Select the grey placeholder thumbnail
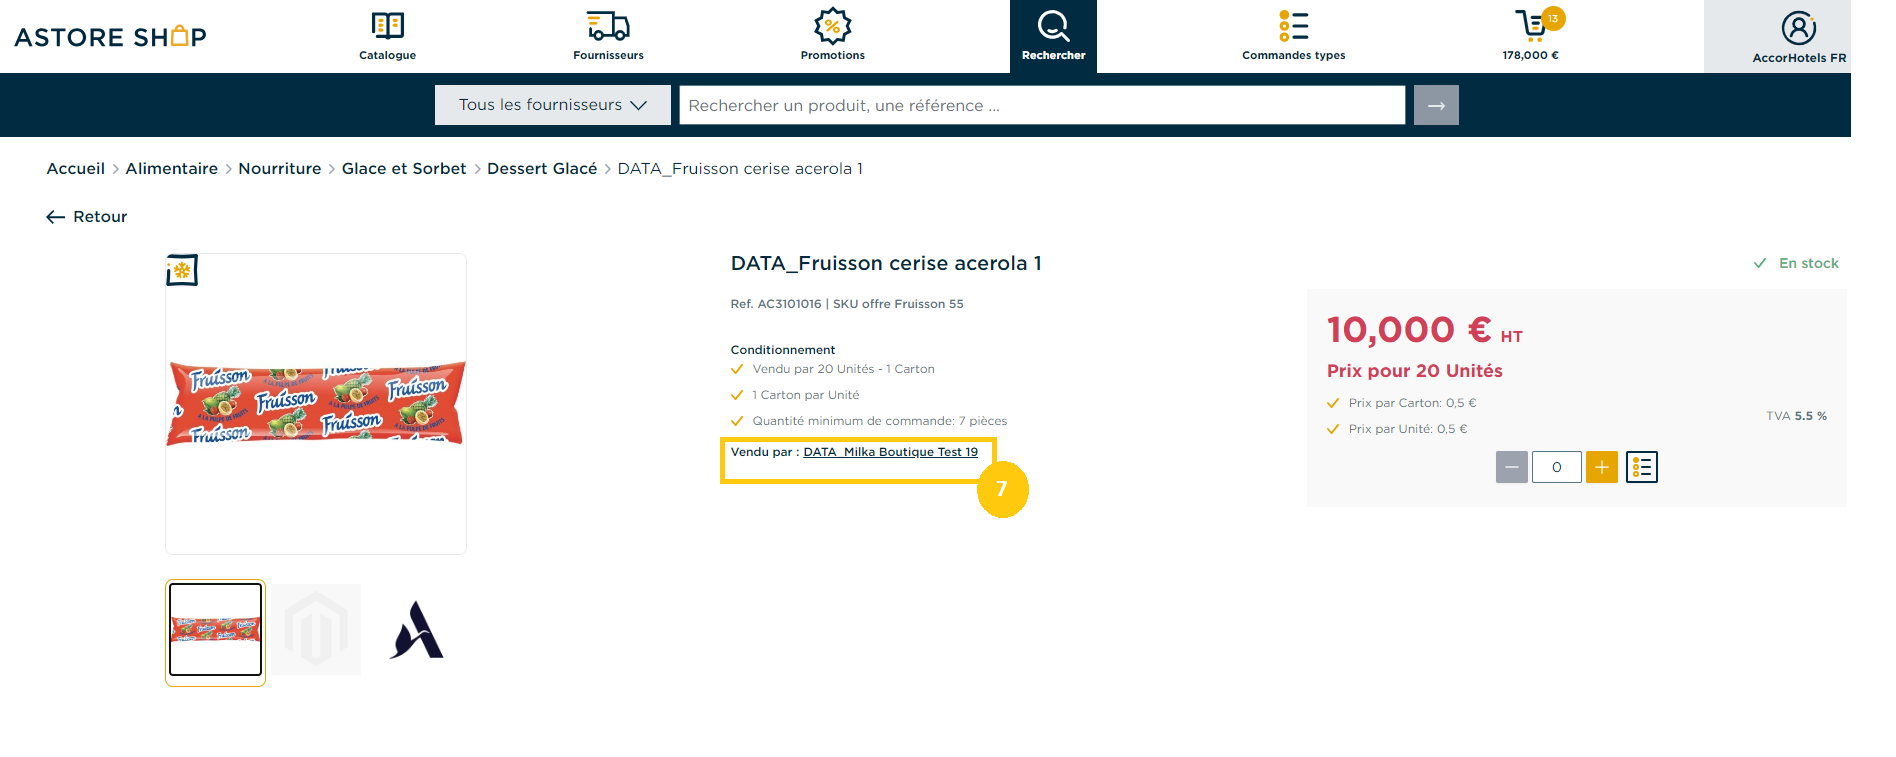The image size is (1896, 757). click(x=316, y=630)
